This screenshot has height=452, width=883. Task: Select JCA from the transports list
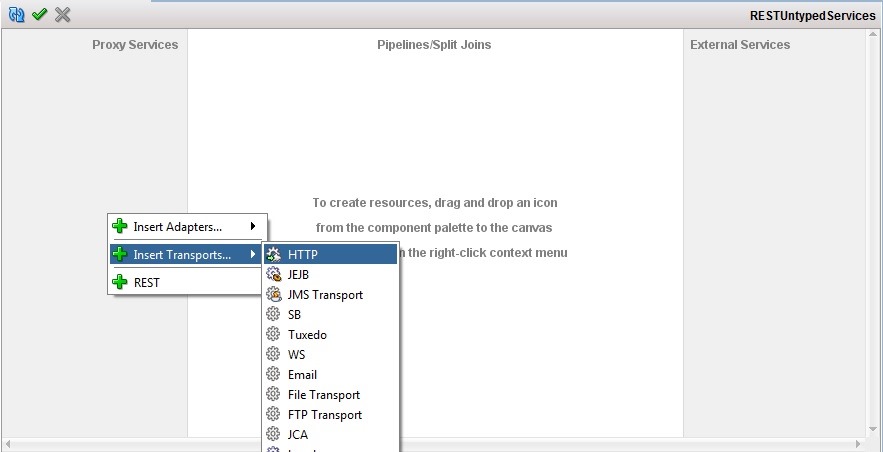[x=297, y=435]
